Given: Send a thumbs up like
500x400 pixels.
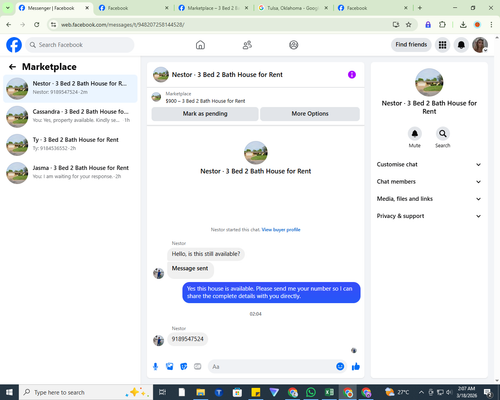Looking at the screenshot, I should (356, 367).
